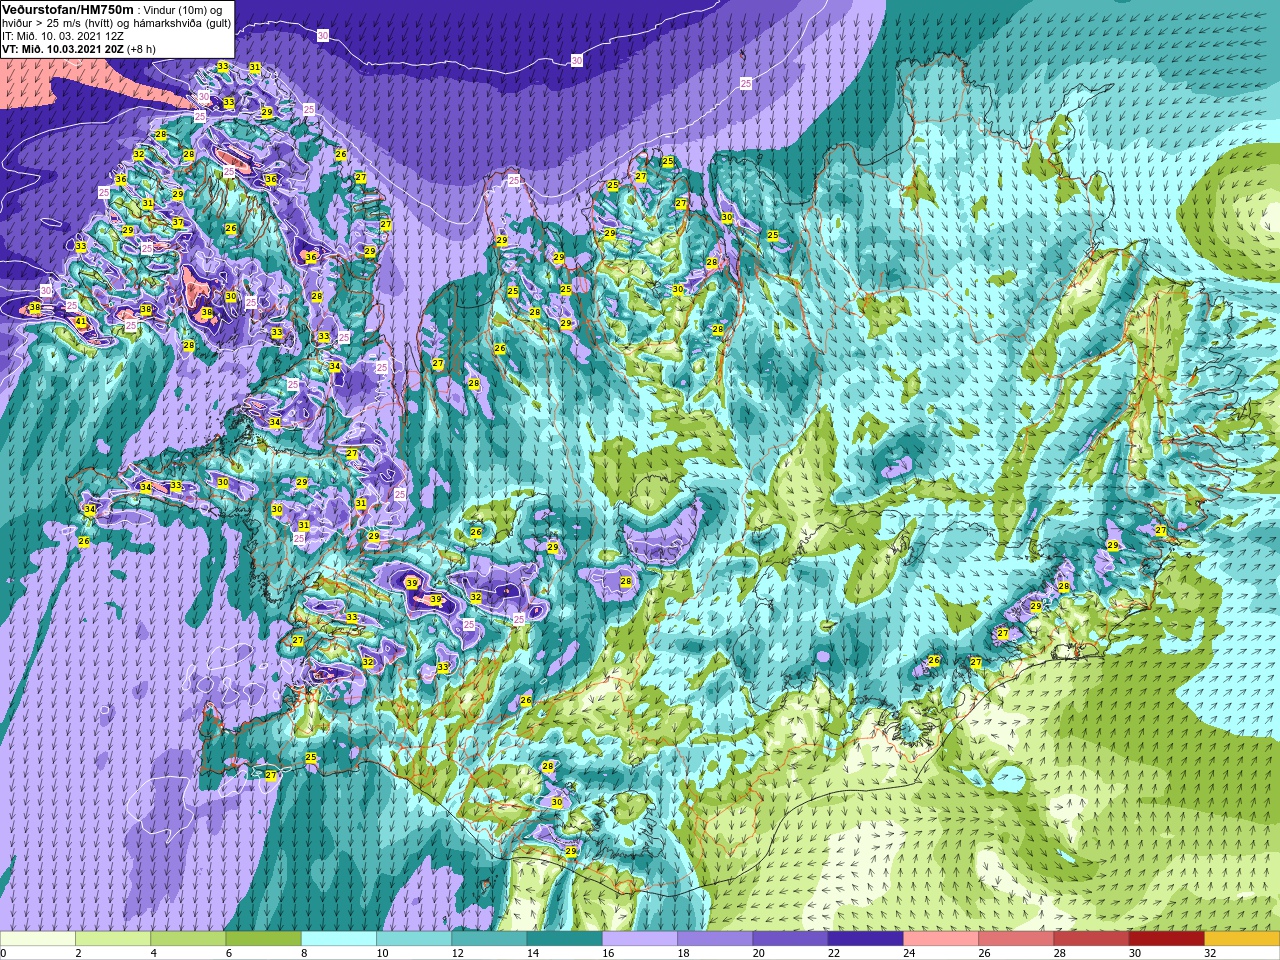Viewport: 1280px width, 960px height.
Task: Click the 18–20 purple legend swatch
Action: click(x=715, y=939)
